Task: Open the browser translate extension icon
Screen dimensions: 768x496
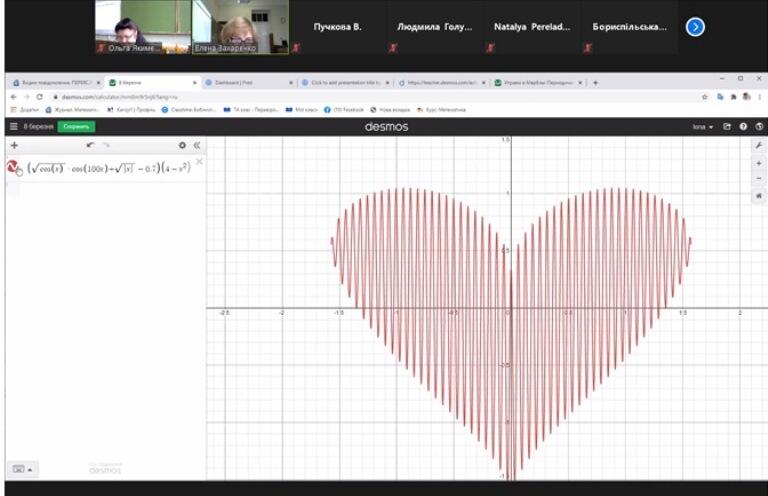Action: 720,97
